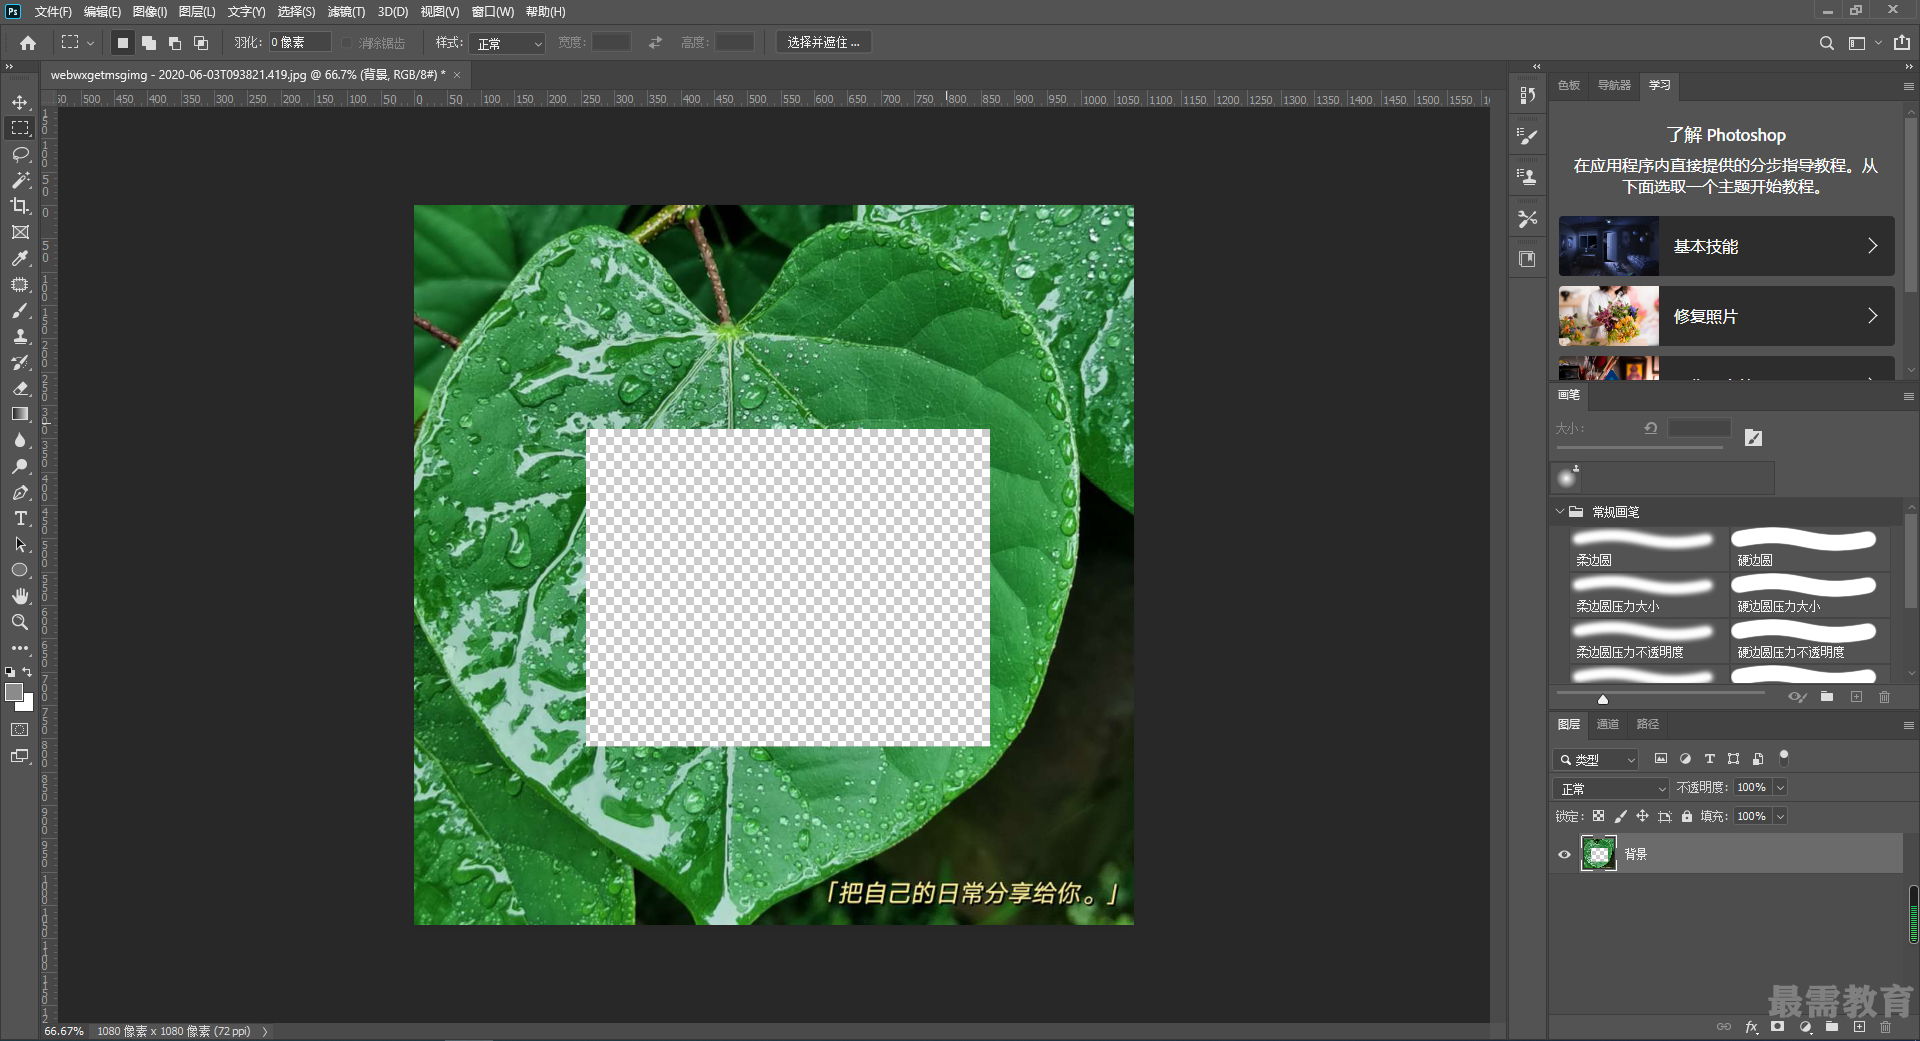Image resolution: width=1920 pixels, height=1041 pixels.
Task: Select the Pen tool
Action: [x=20, y=492]
